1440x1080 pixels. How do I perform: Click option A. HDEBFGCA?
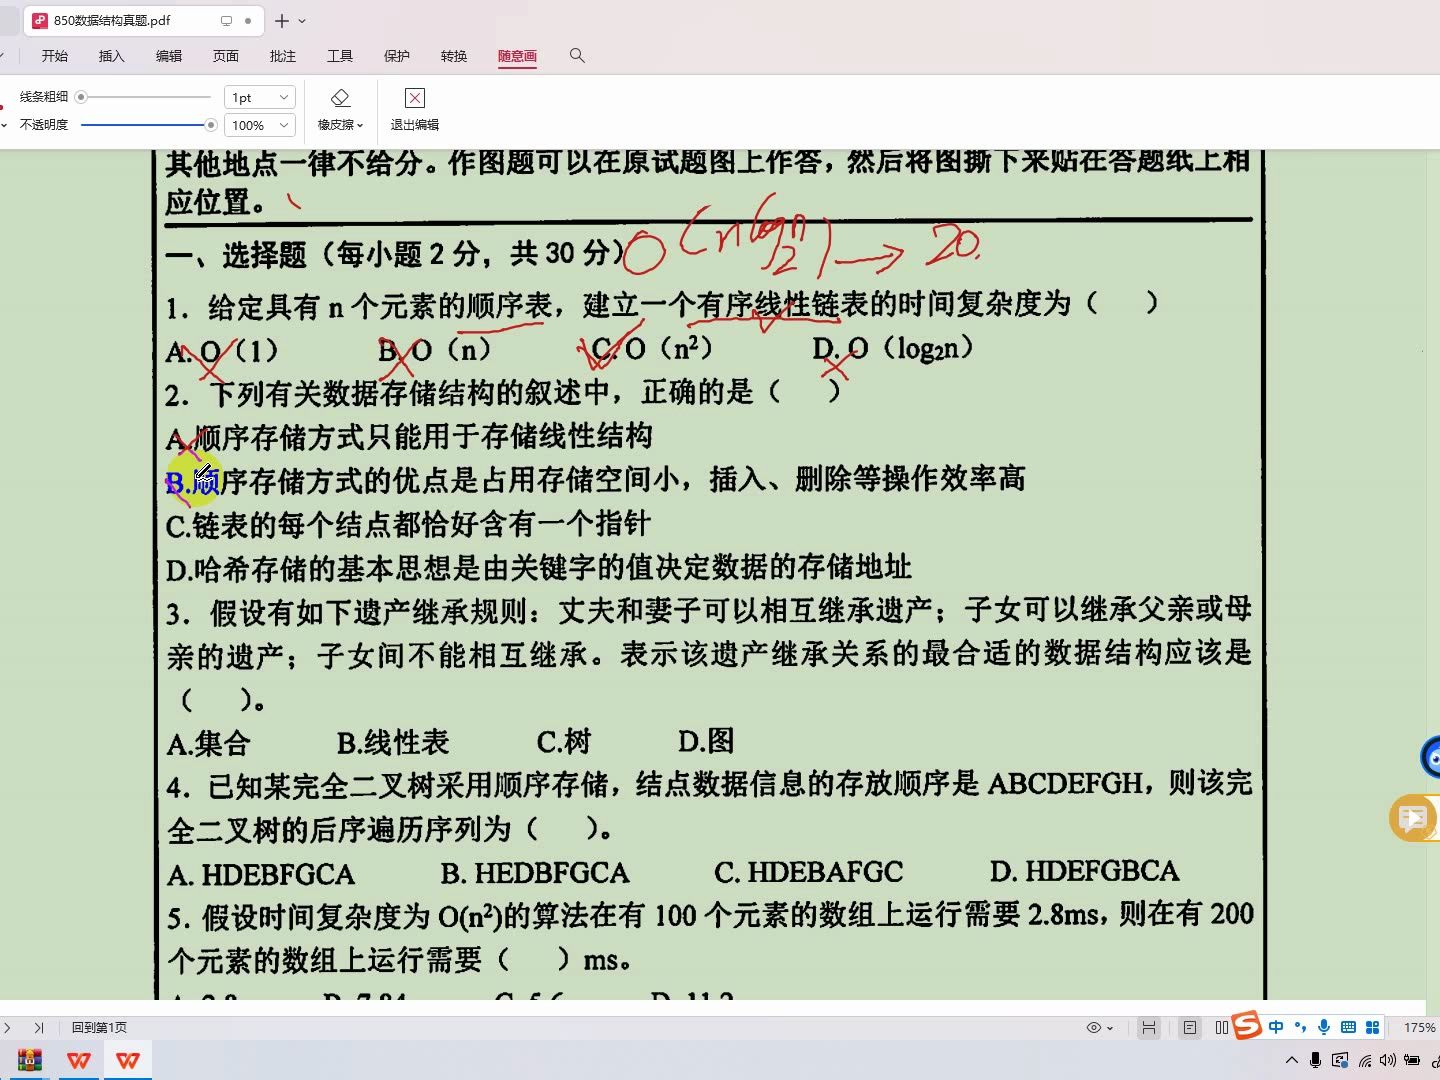click(x=260, y=875)
